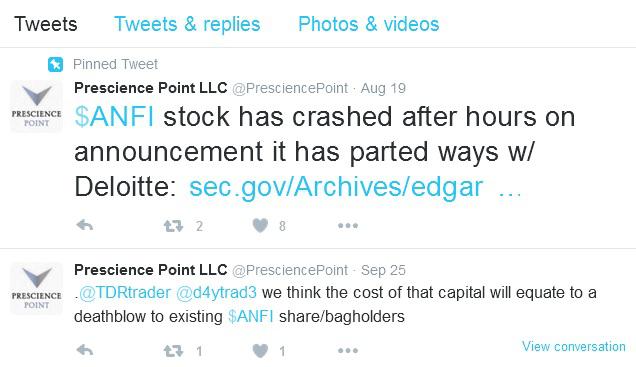
Task: Open the sec.gov/Archives/edgar link
Action: point(336,187)
